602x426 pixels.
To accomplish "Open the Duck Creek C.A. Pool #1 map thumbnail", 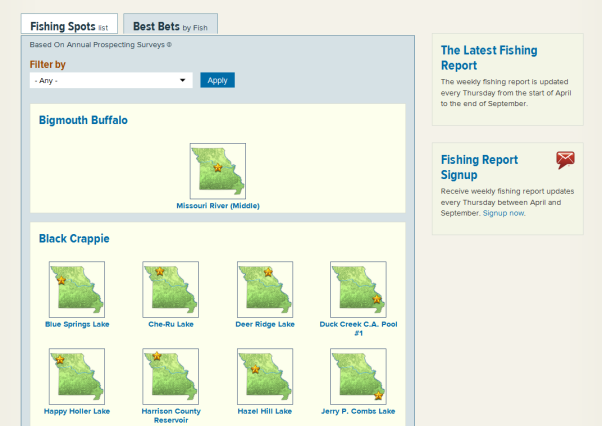I will pyautogui.click(x=358, y=289).
